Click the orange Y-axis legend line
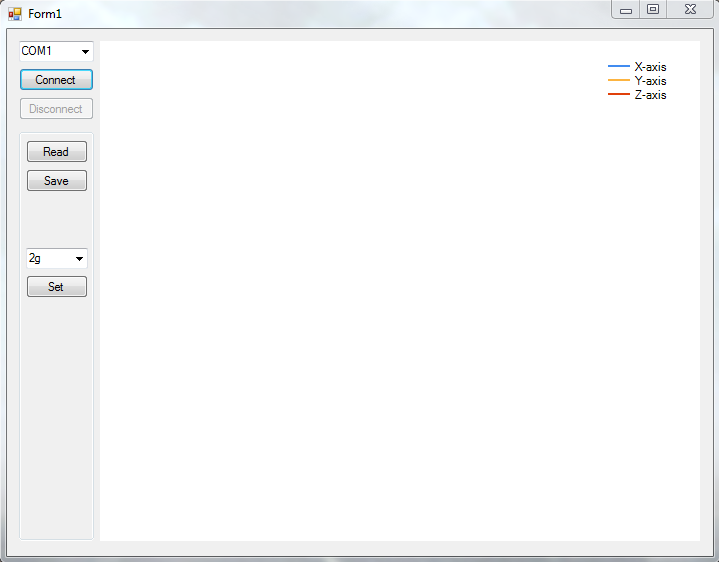Image resolution: width=719 pixels, height=562 pixels. coord(618,81)
